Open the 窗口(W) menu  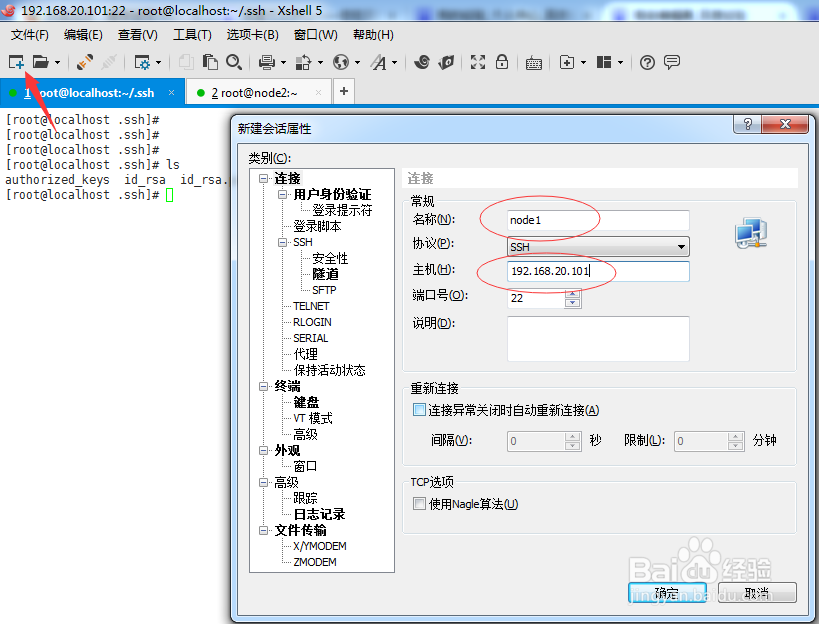pos(315,35)
